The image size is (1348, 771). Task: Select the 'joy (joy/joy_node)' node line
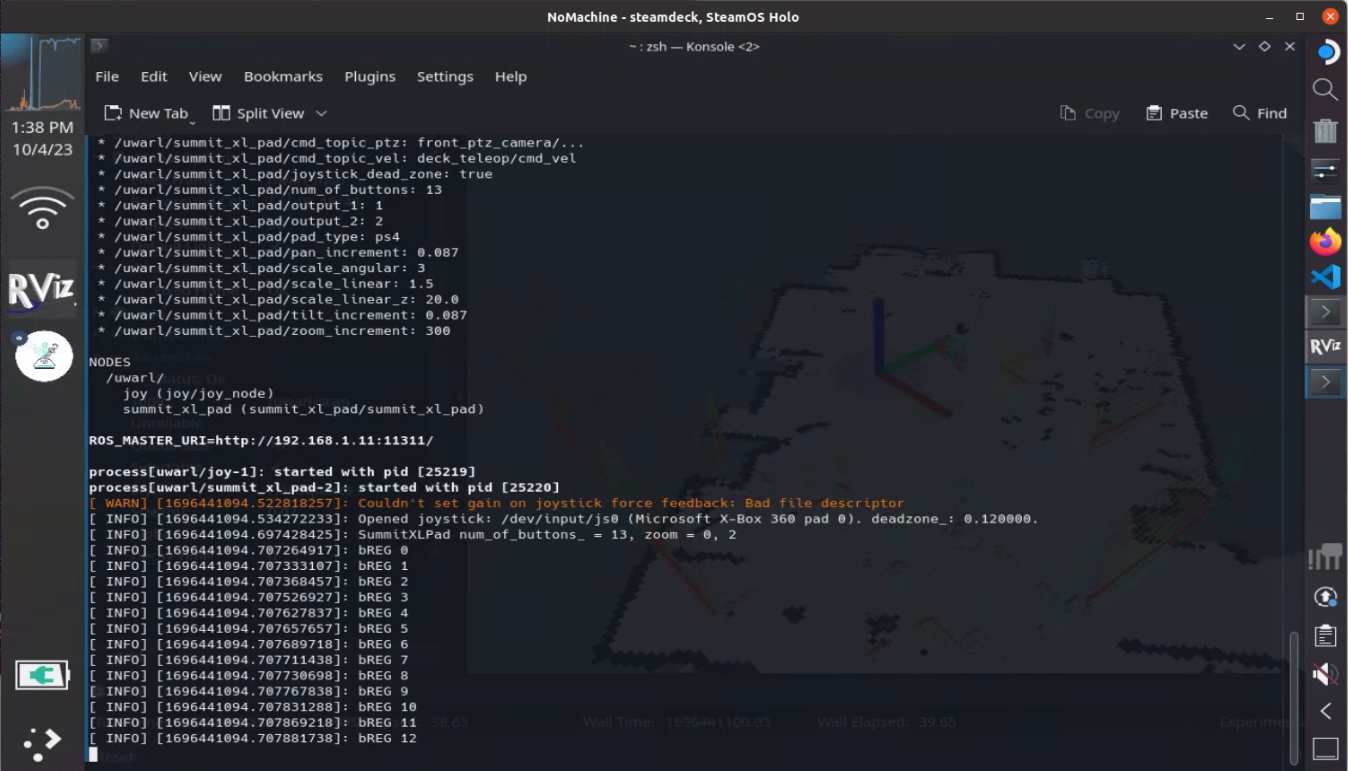pyautogui.click(x=198, y=394)
